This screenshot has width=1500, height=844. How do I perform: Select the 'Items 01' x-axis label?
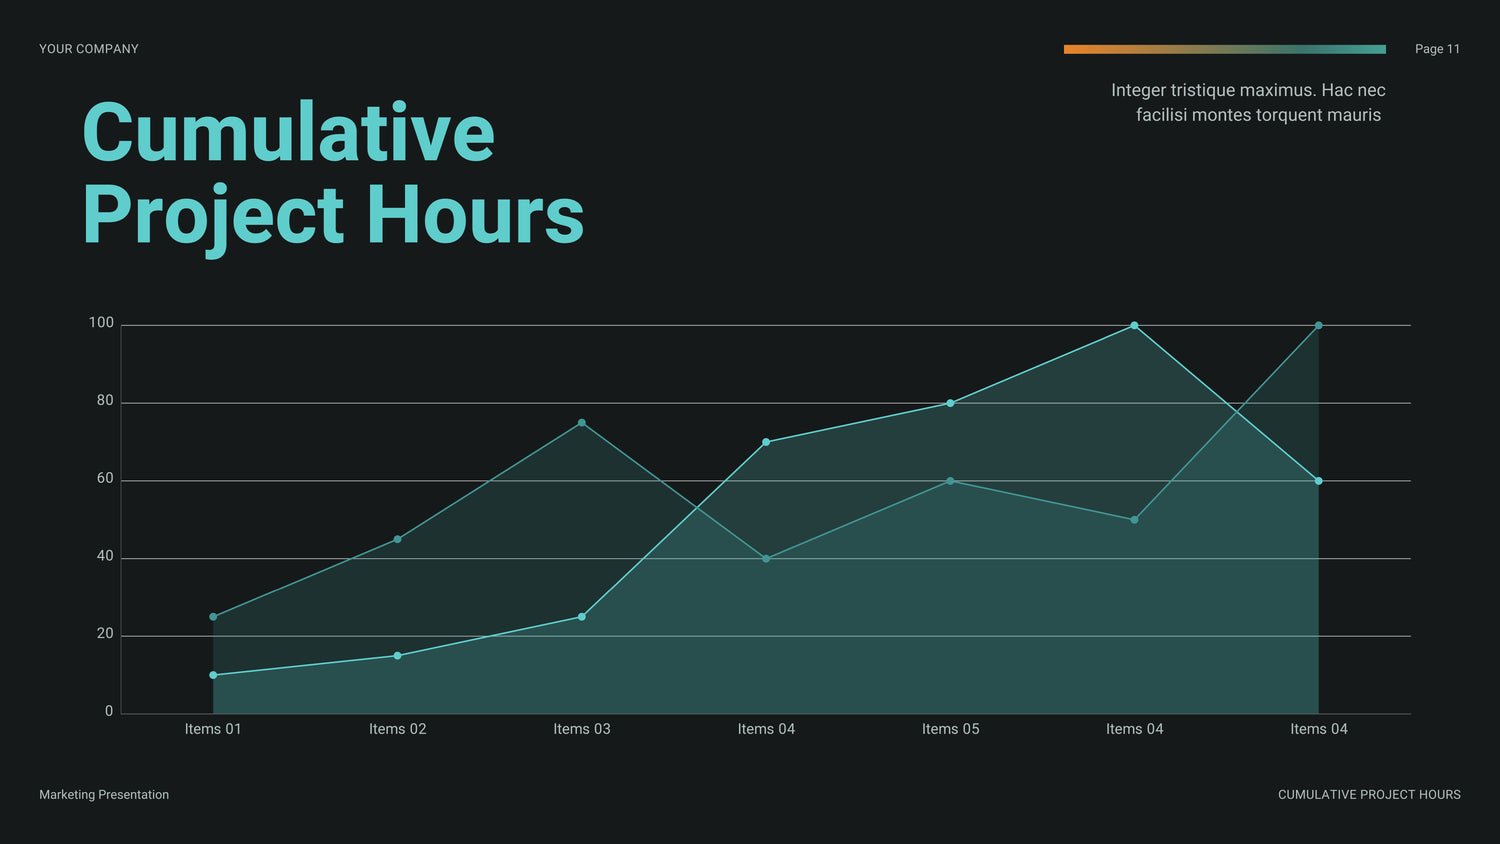coord(213,729)
